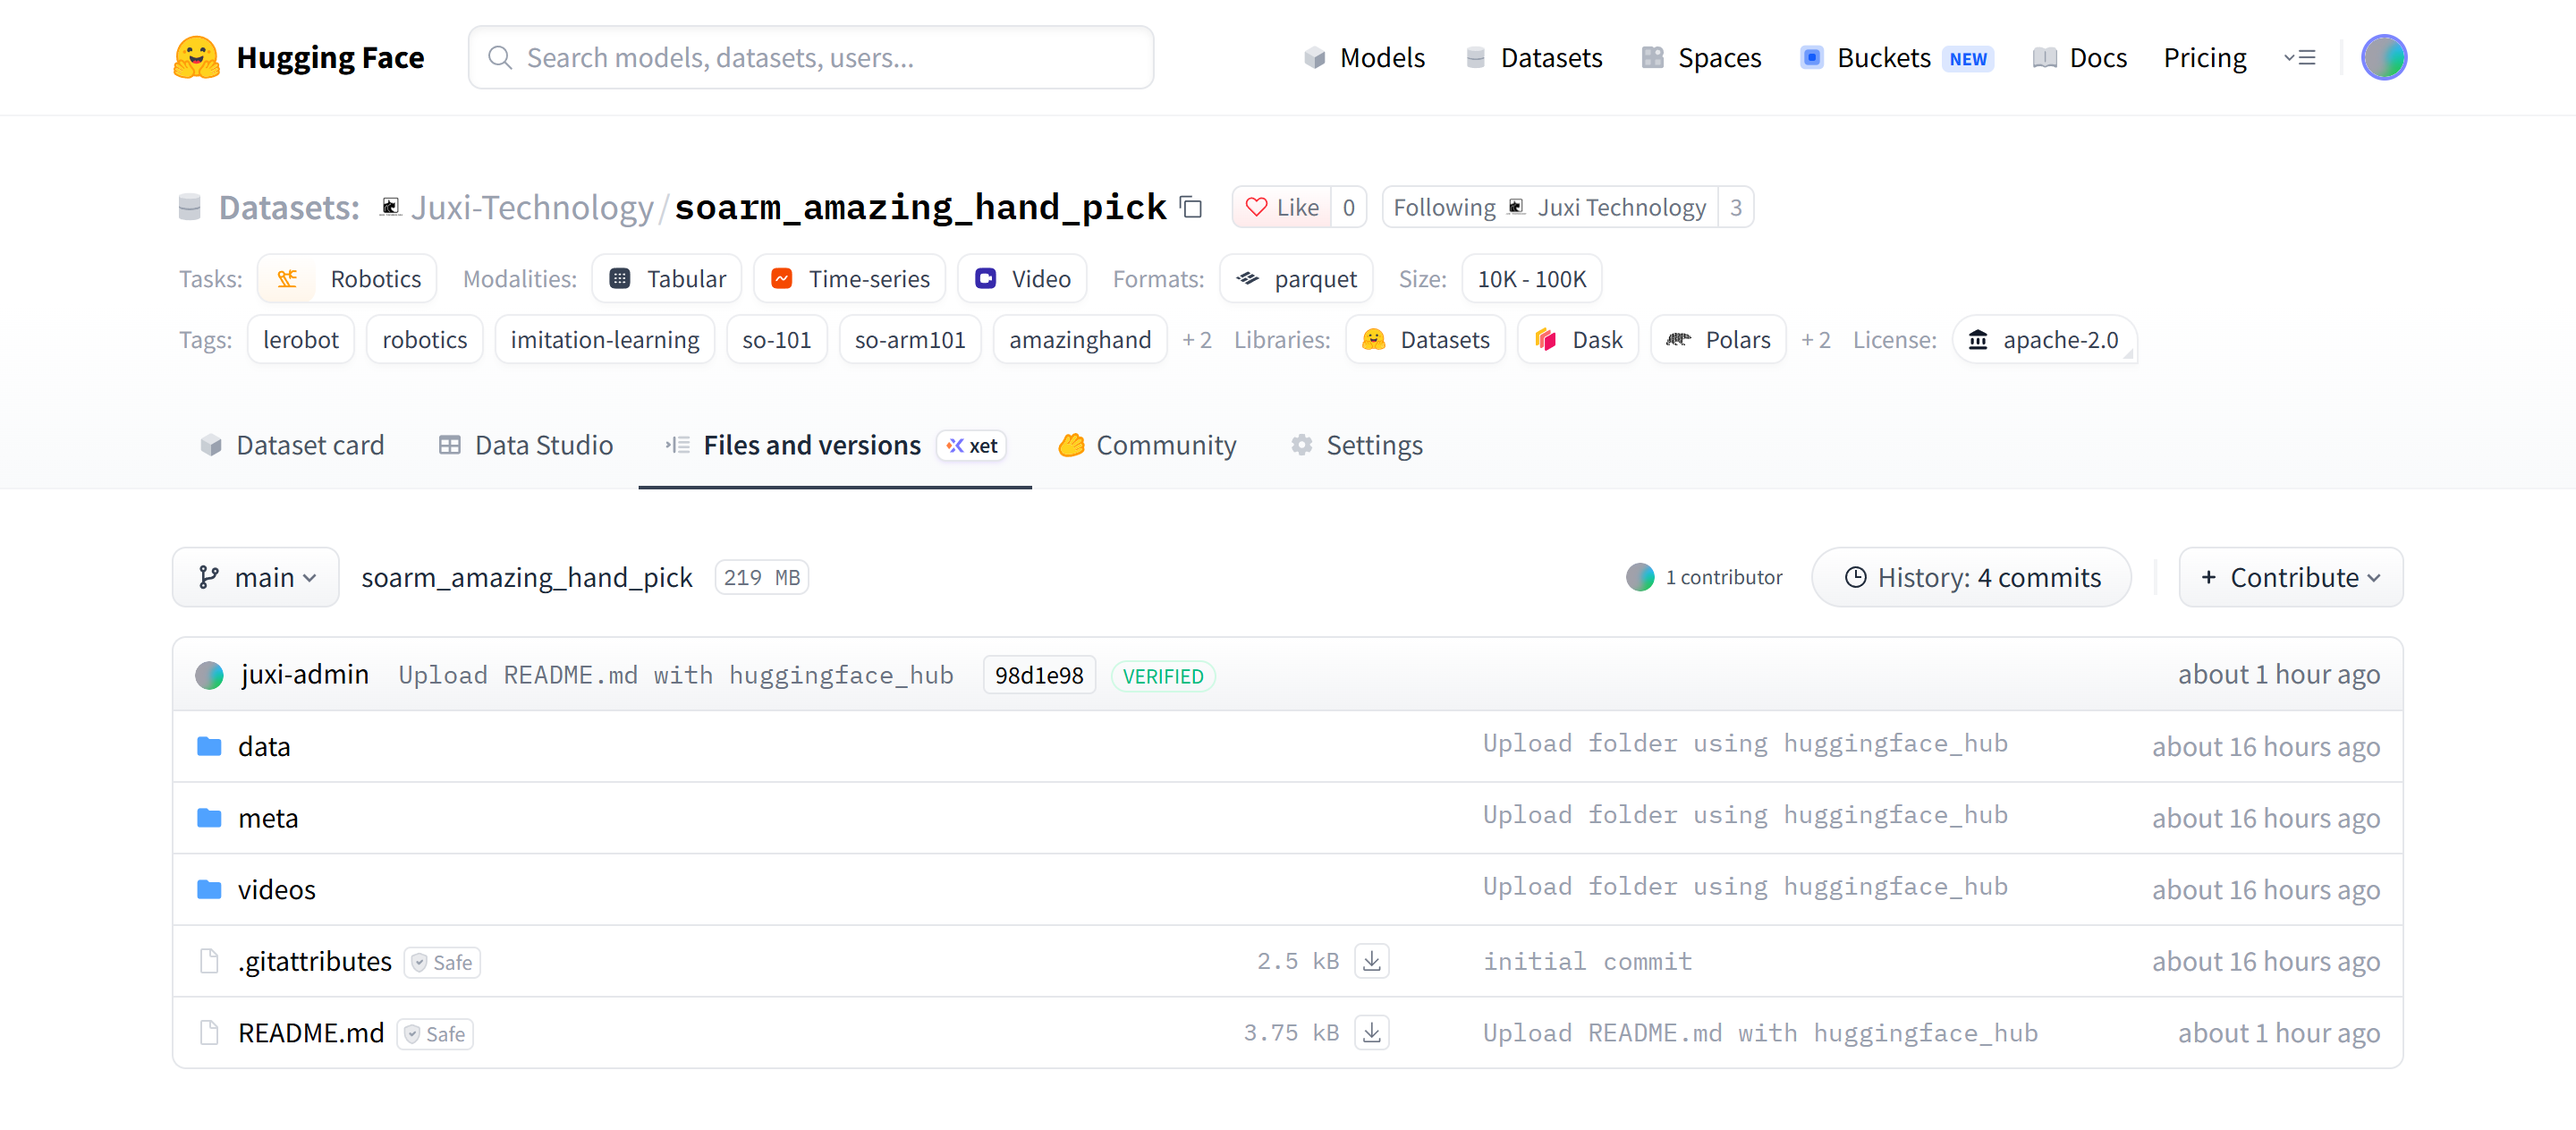
Task: Click the lerobot tag
Action: coord(301,339)
